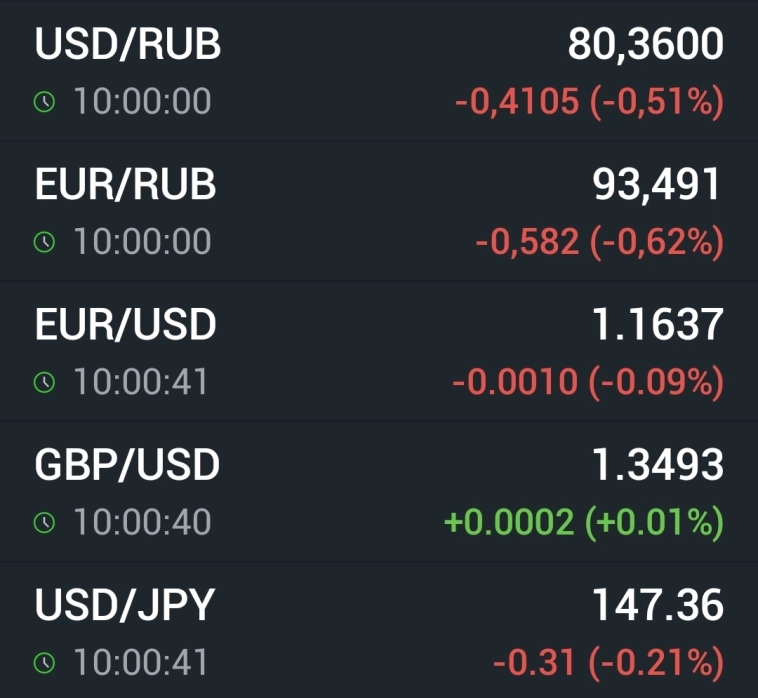Tap the GBP/USD pair name
Viewport: 758px width, 698px height.
(127, 465)
